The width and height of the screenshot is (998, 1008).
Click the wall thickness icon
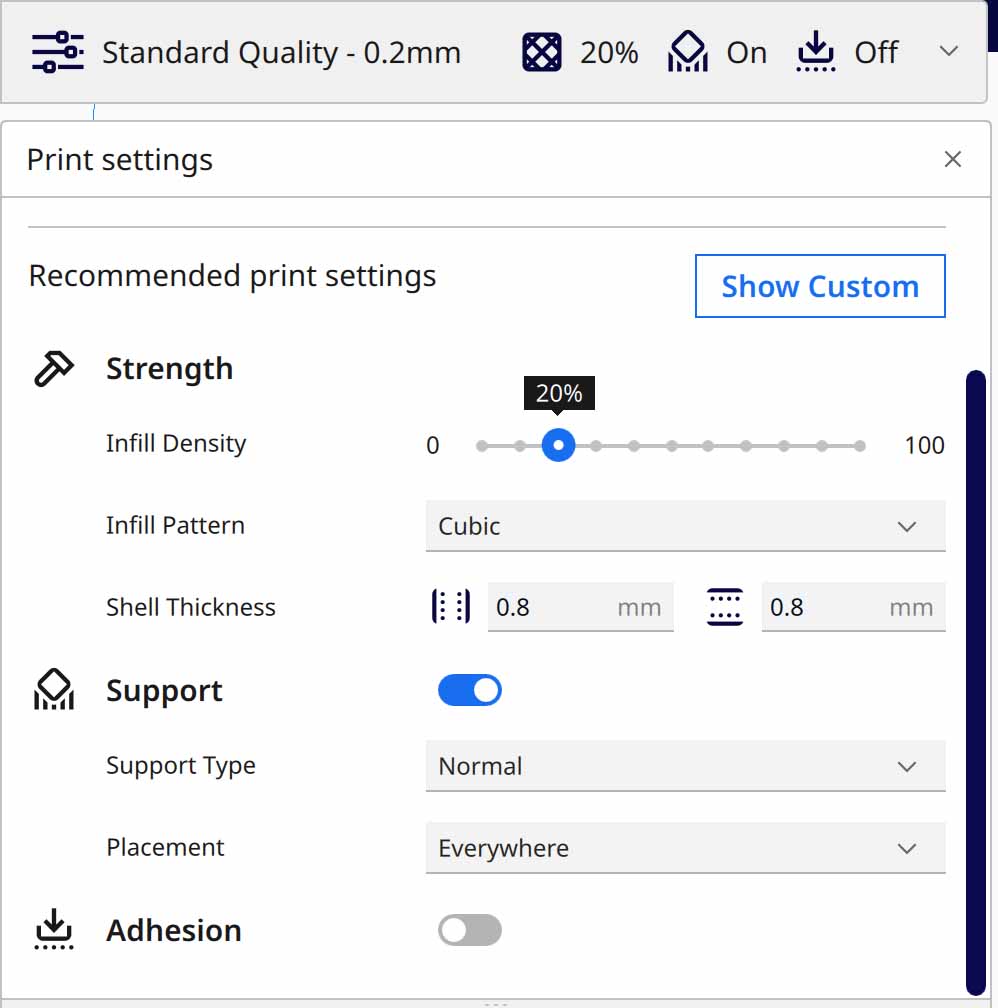[451, 607]
